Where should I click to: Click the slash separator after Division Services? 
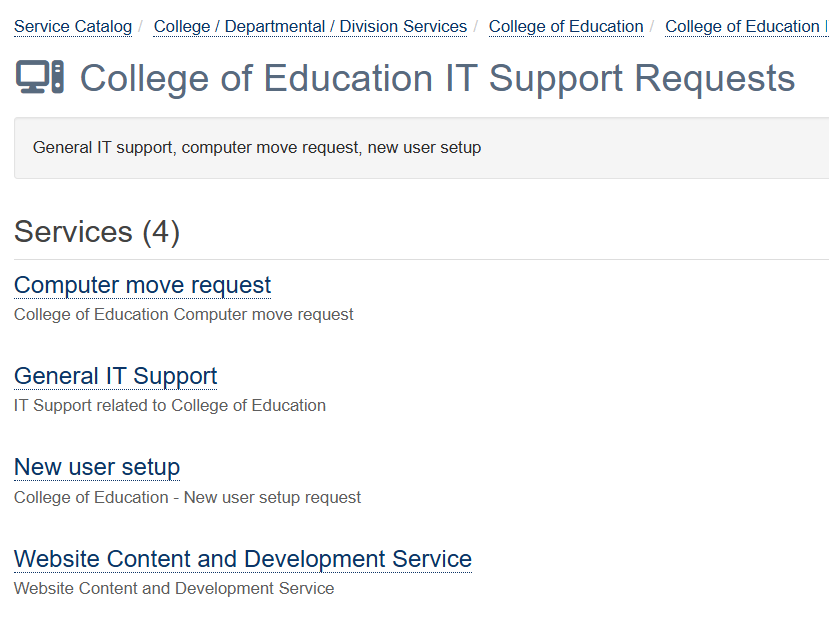[476, 25]
